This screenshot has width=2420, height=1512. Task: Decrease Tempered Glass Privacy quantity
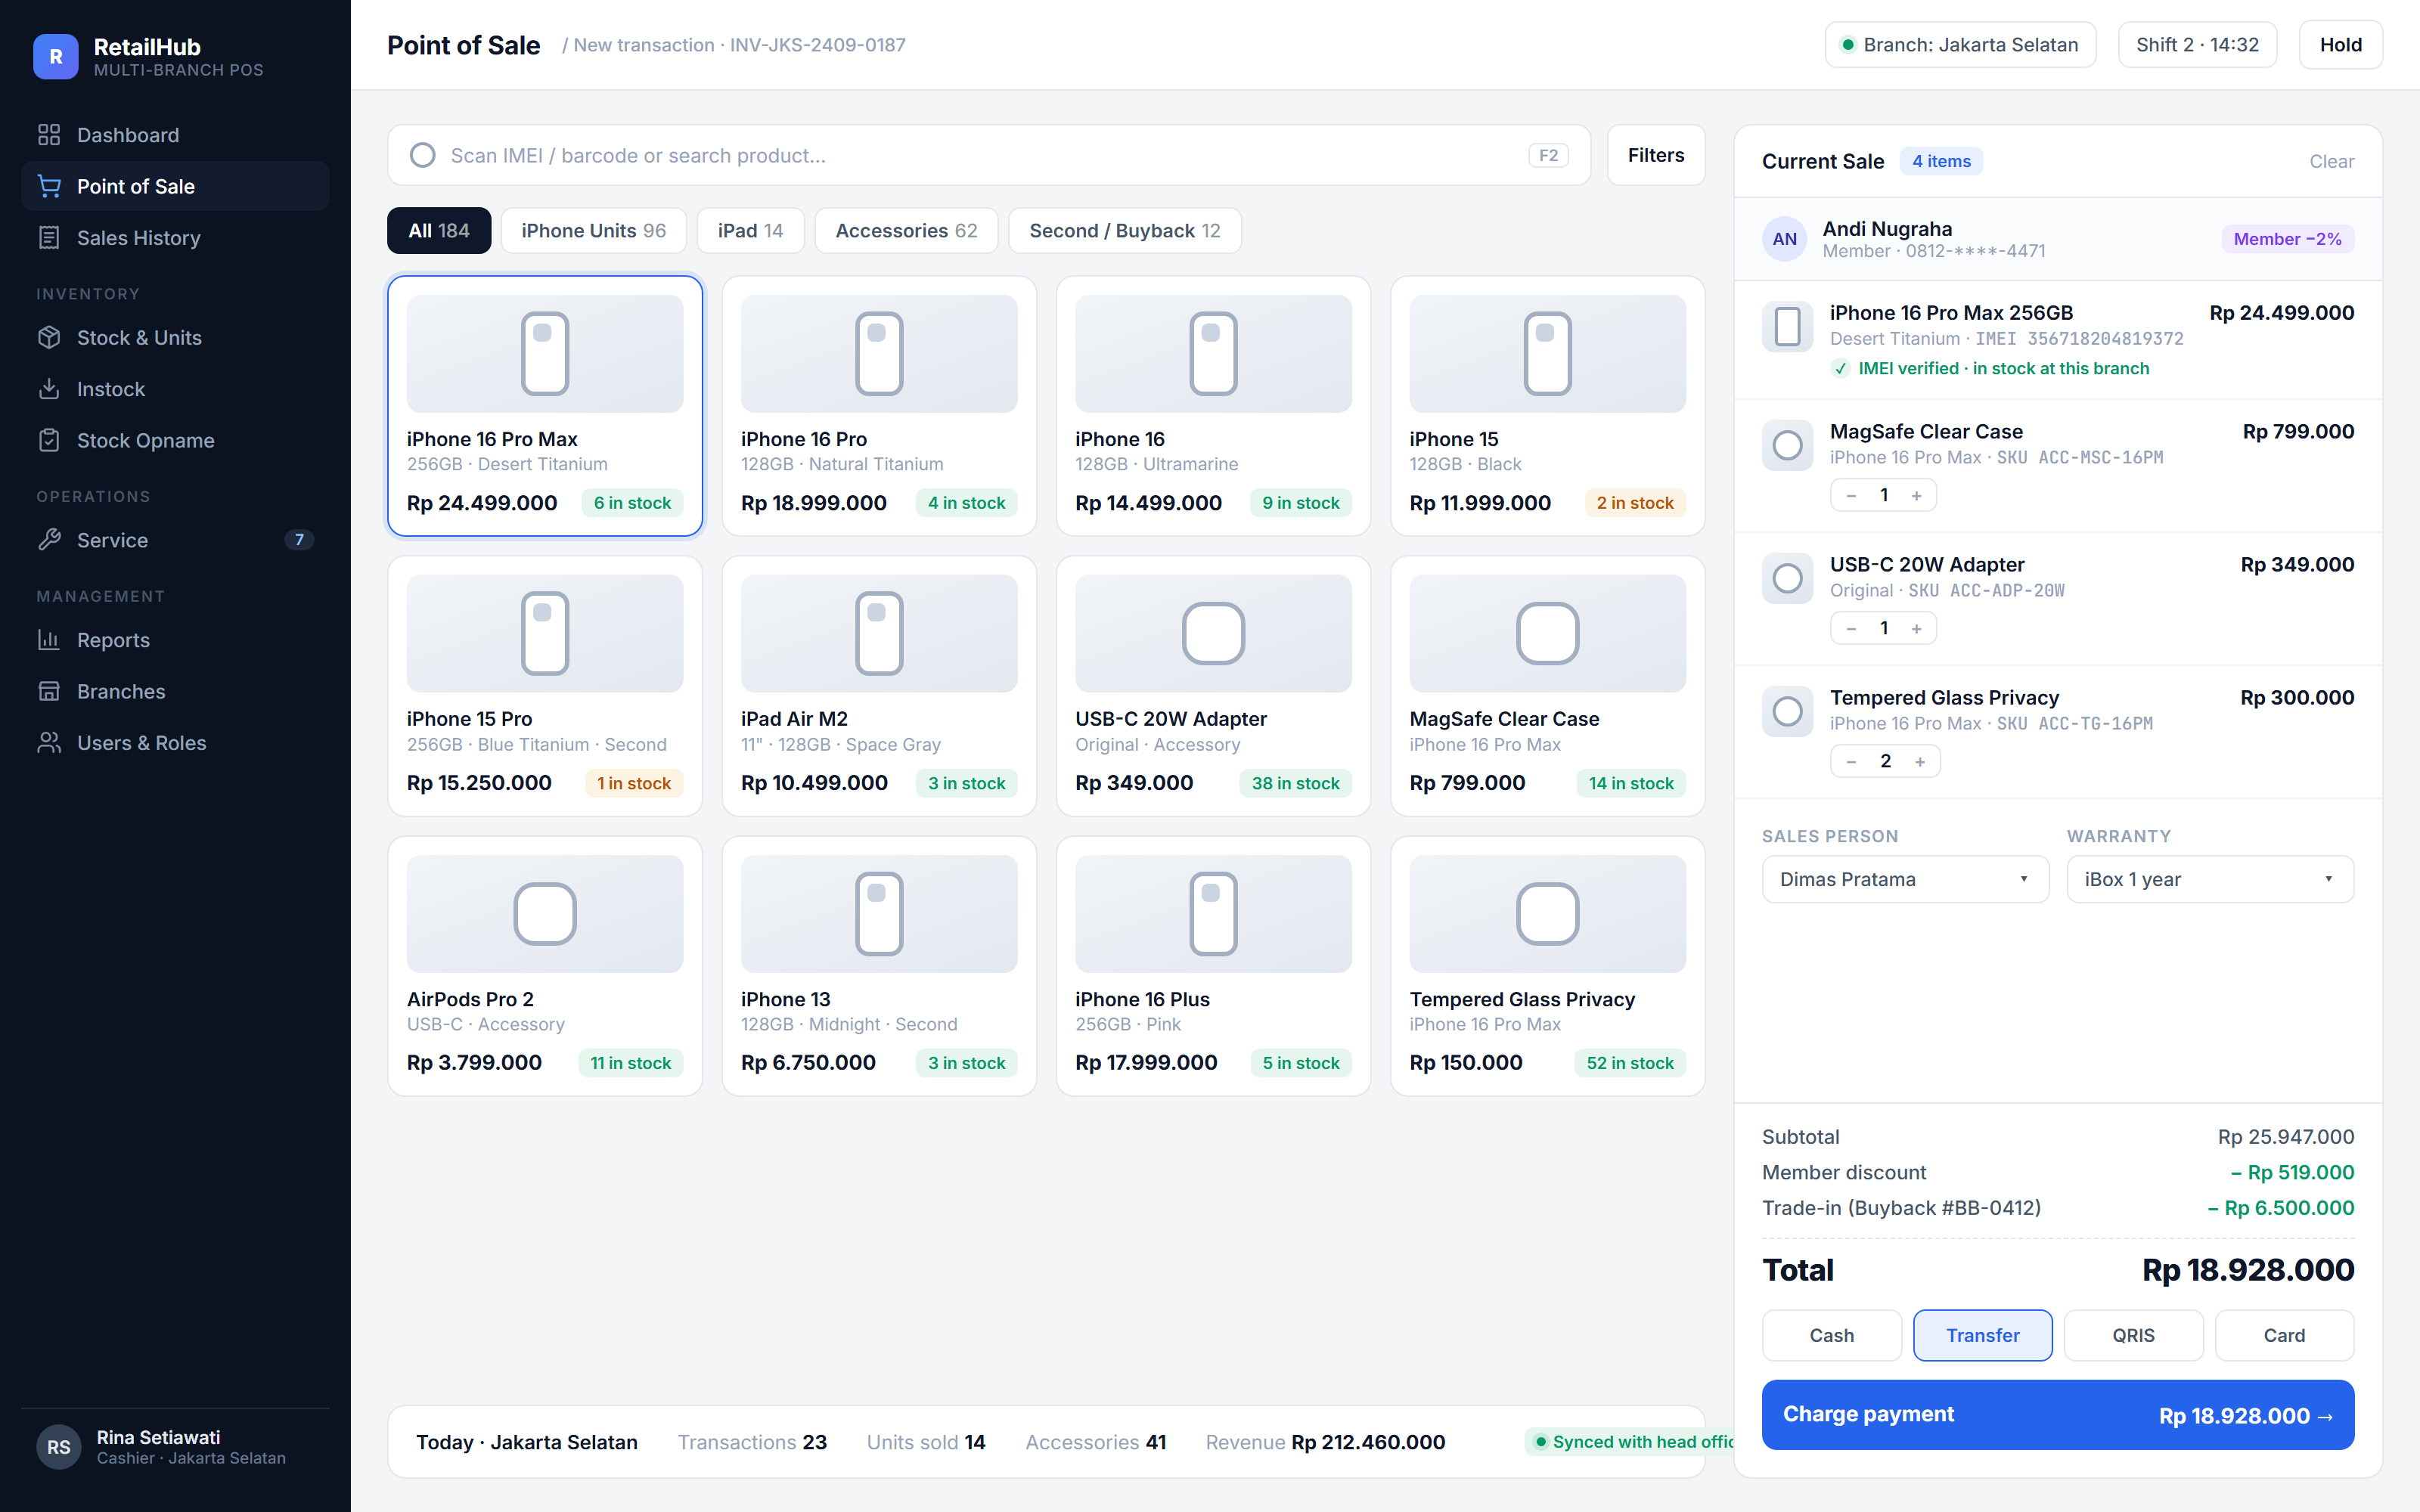click(1851, 761)
